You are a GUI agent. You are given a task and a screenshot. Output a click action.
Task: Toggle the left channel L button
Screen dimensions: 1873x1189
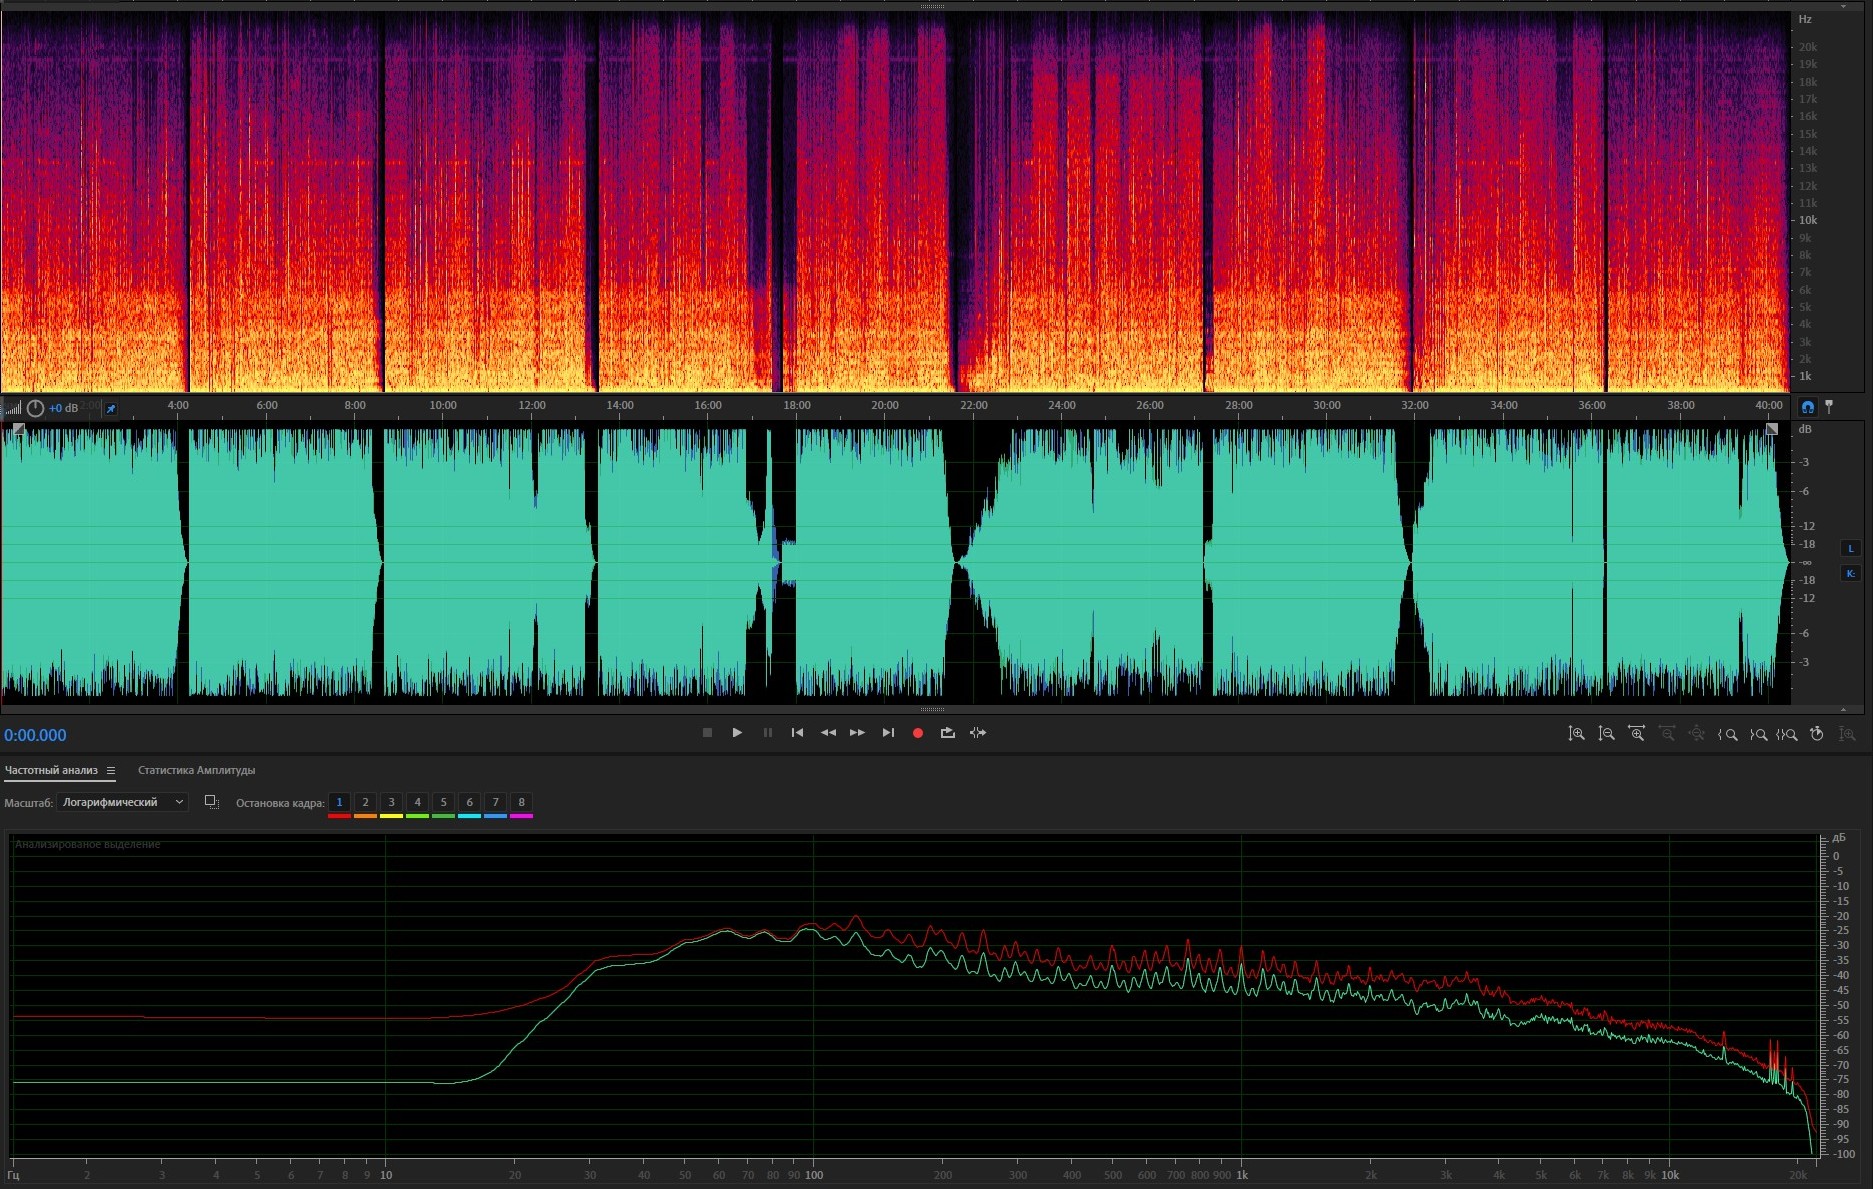coord(1850,548)
